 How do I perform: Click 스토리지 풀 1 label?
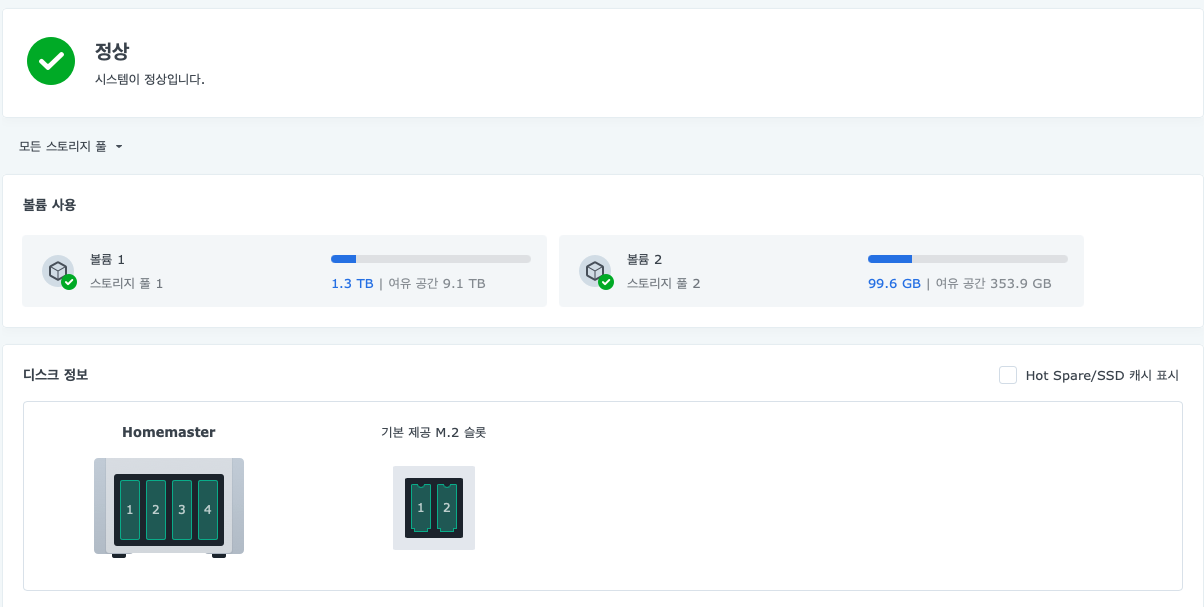pyautogui.click(x=126, y=283)
